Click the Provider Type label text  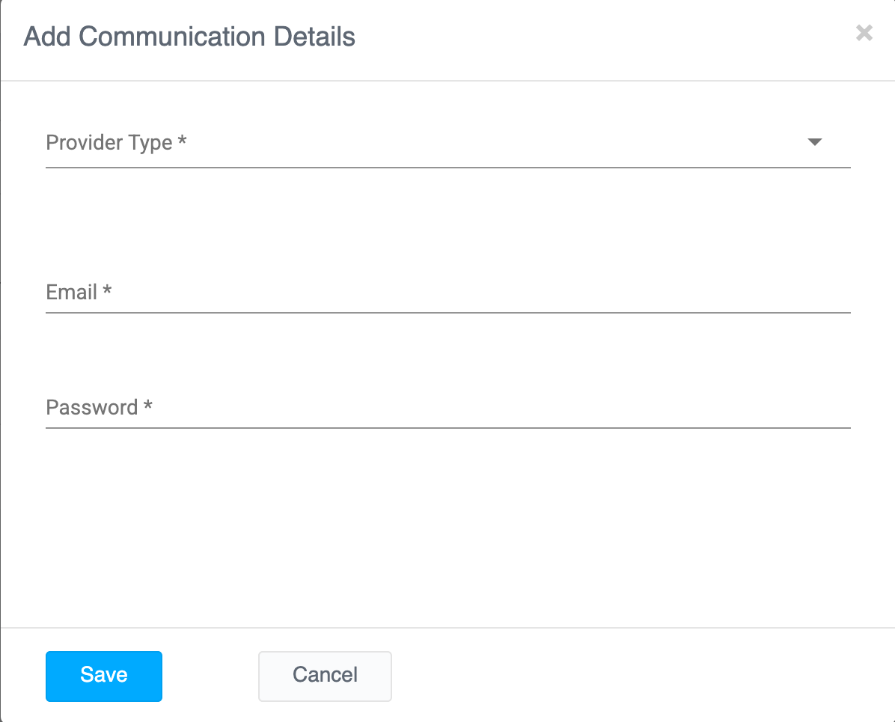click(109, 143)
